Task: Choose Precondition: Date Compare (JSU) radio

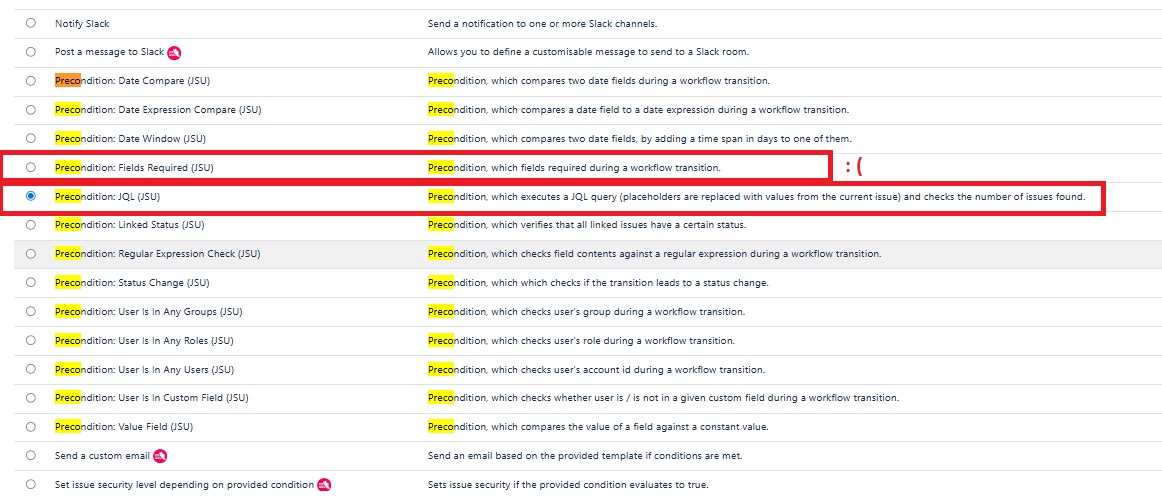Action: click(x=30, y=81)
